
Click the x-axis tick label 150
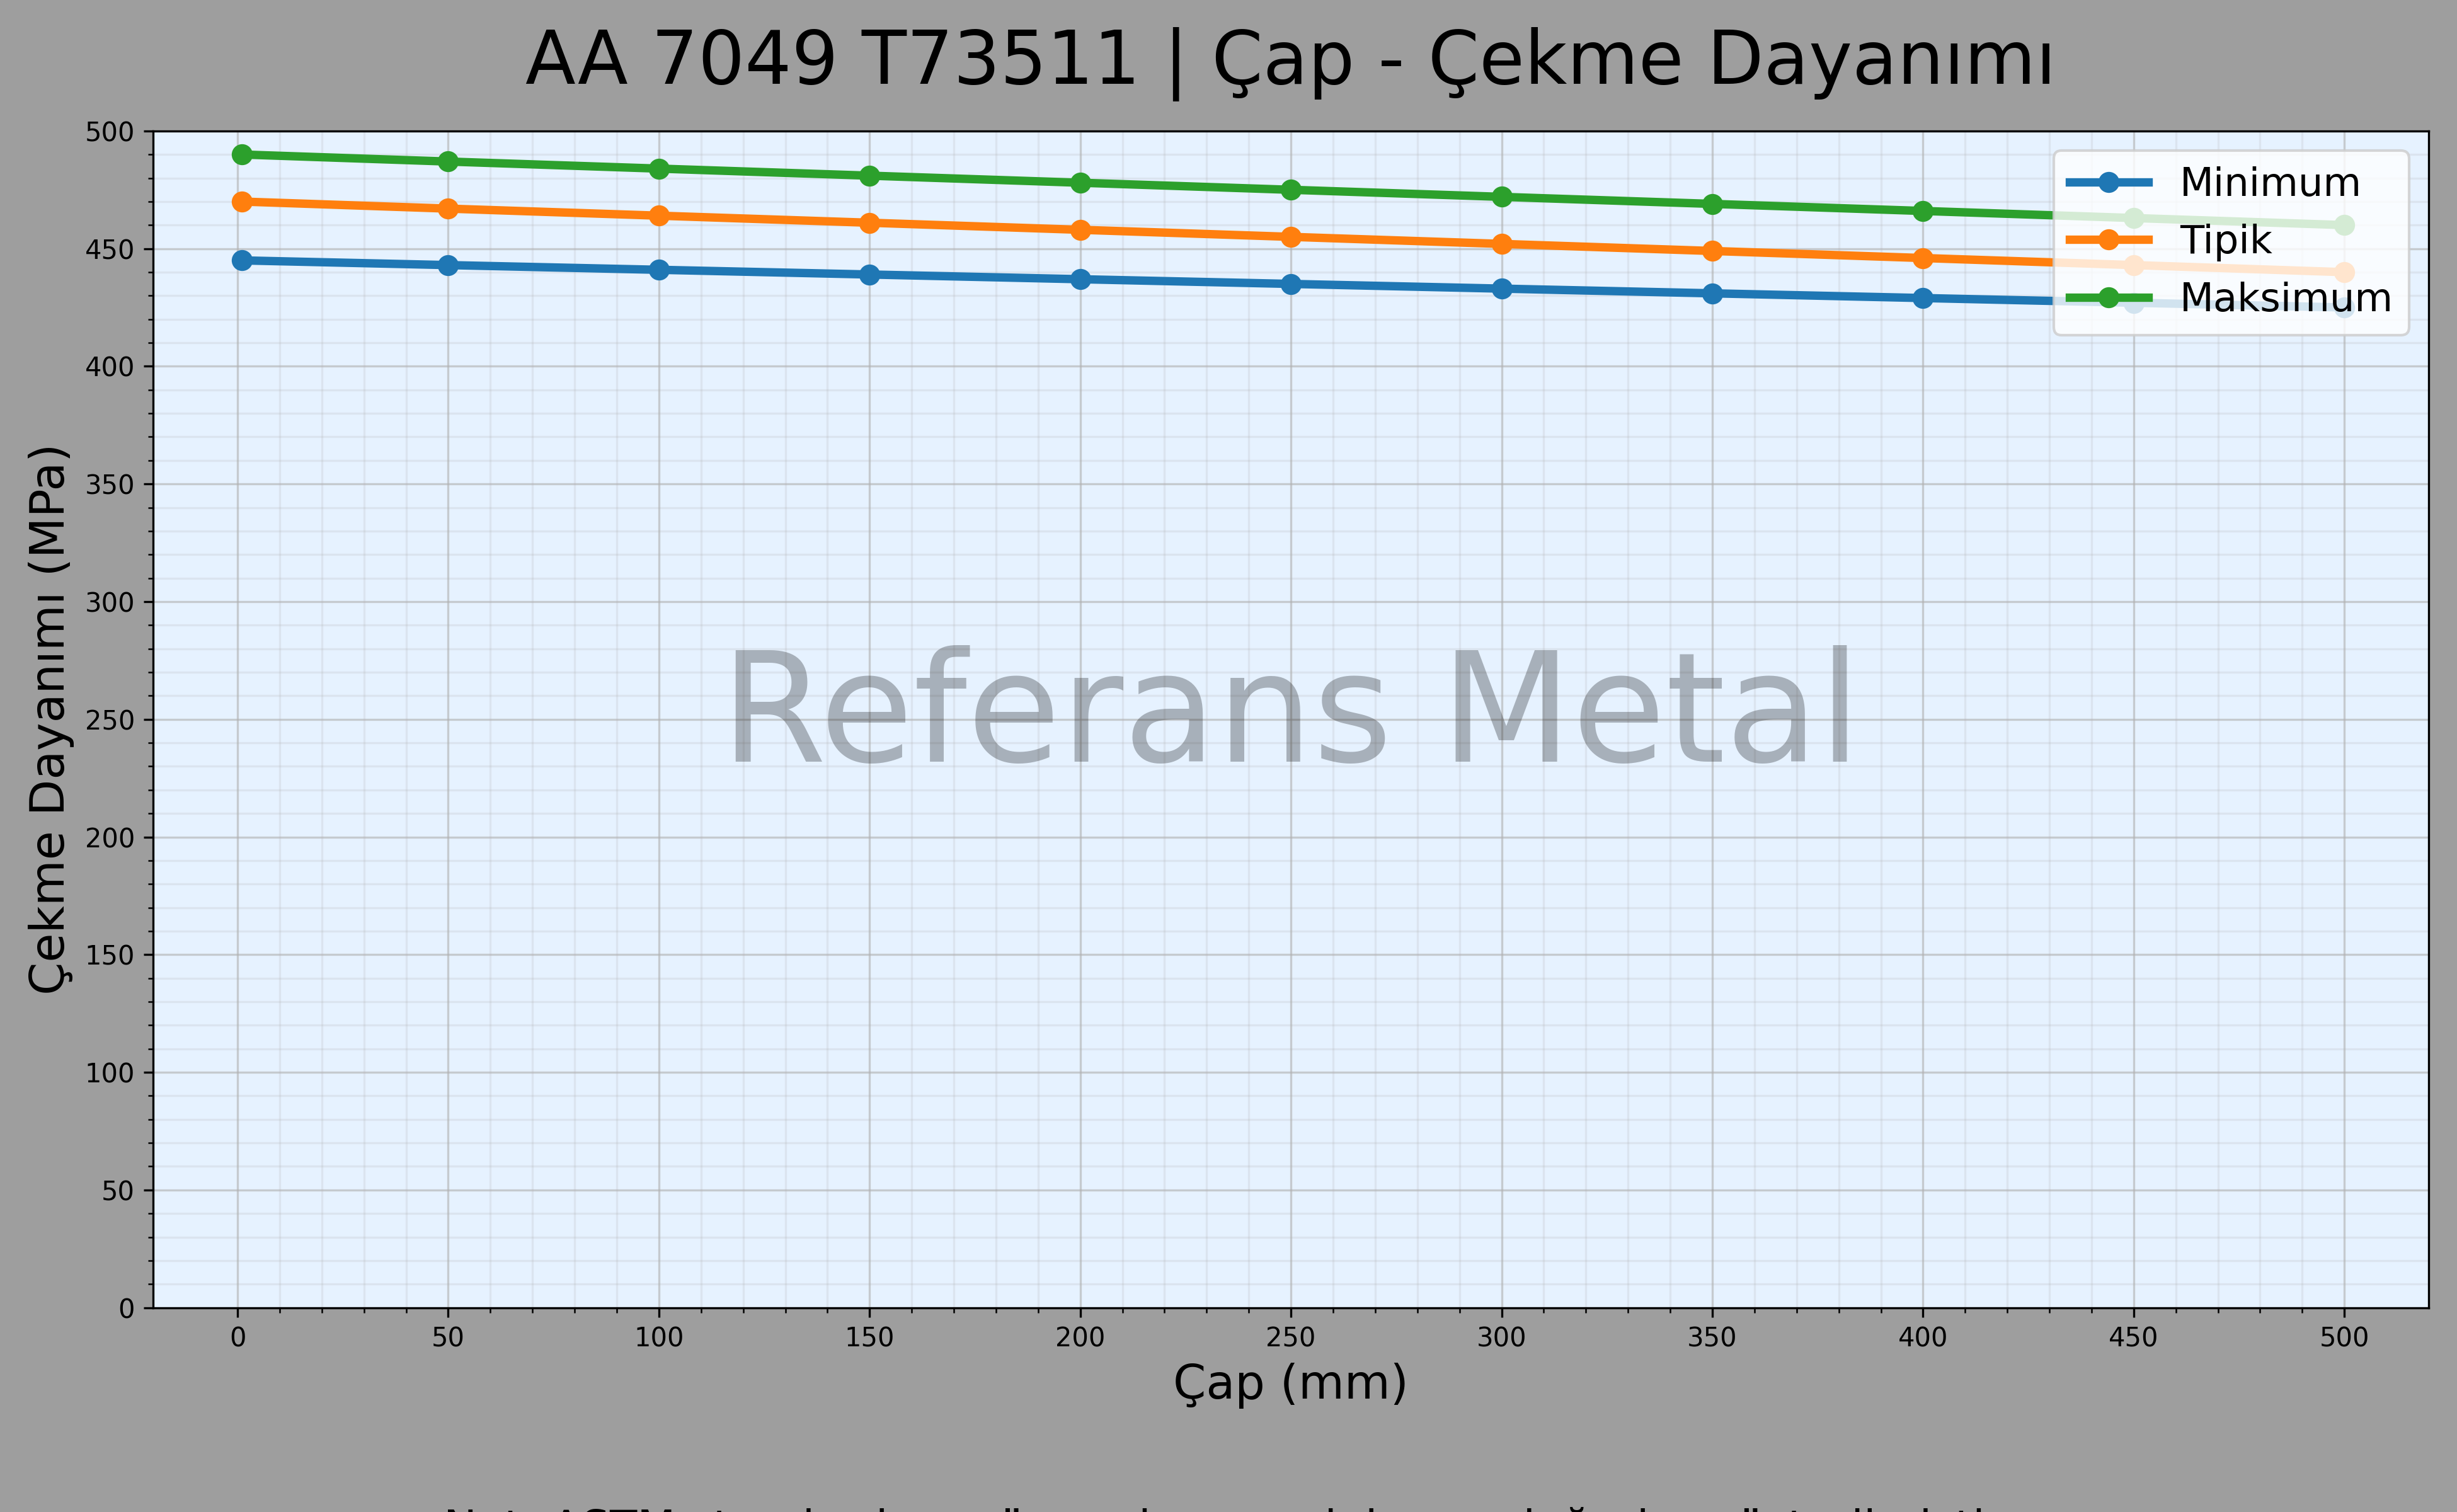click(x=869, y=1337)
